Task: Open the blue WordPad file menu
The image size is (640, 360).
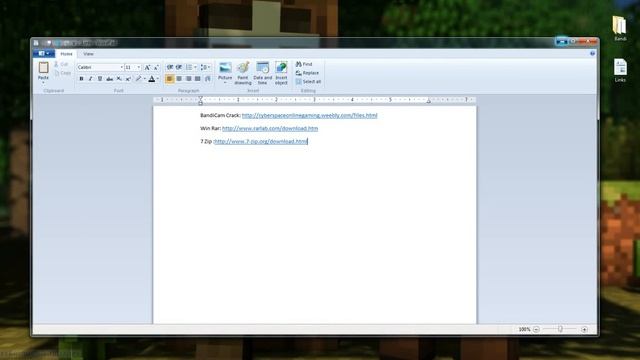Action: point(43,53)
